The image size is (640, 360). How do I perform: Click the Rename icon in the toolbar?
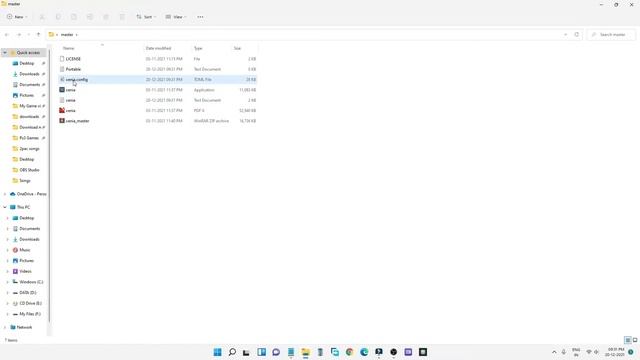[90, 17]
